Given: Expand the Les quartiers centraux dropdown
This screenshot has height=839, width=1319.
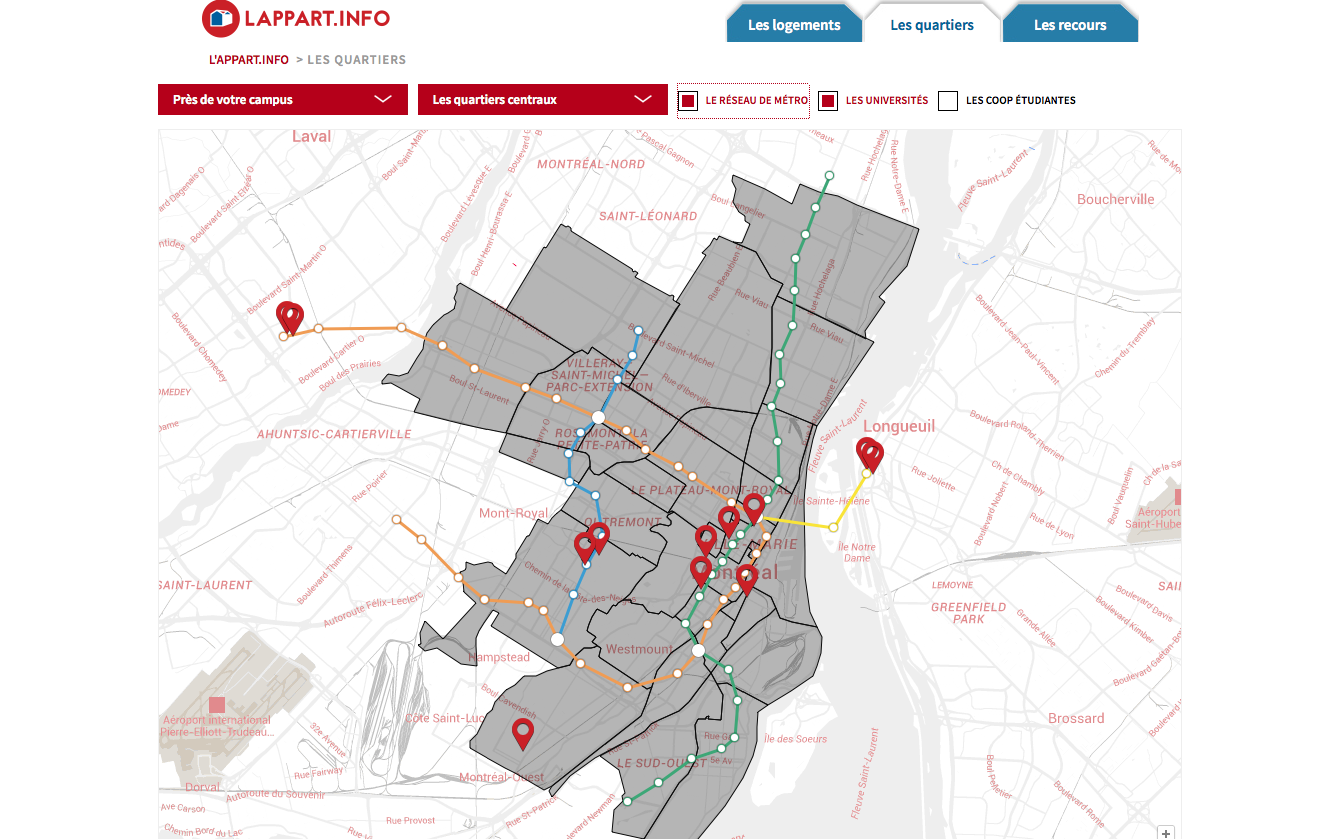Looking at the screenshot, I should pyautogui.click(x=542, y=100).
